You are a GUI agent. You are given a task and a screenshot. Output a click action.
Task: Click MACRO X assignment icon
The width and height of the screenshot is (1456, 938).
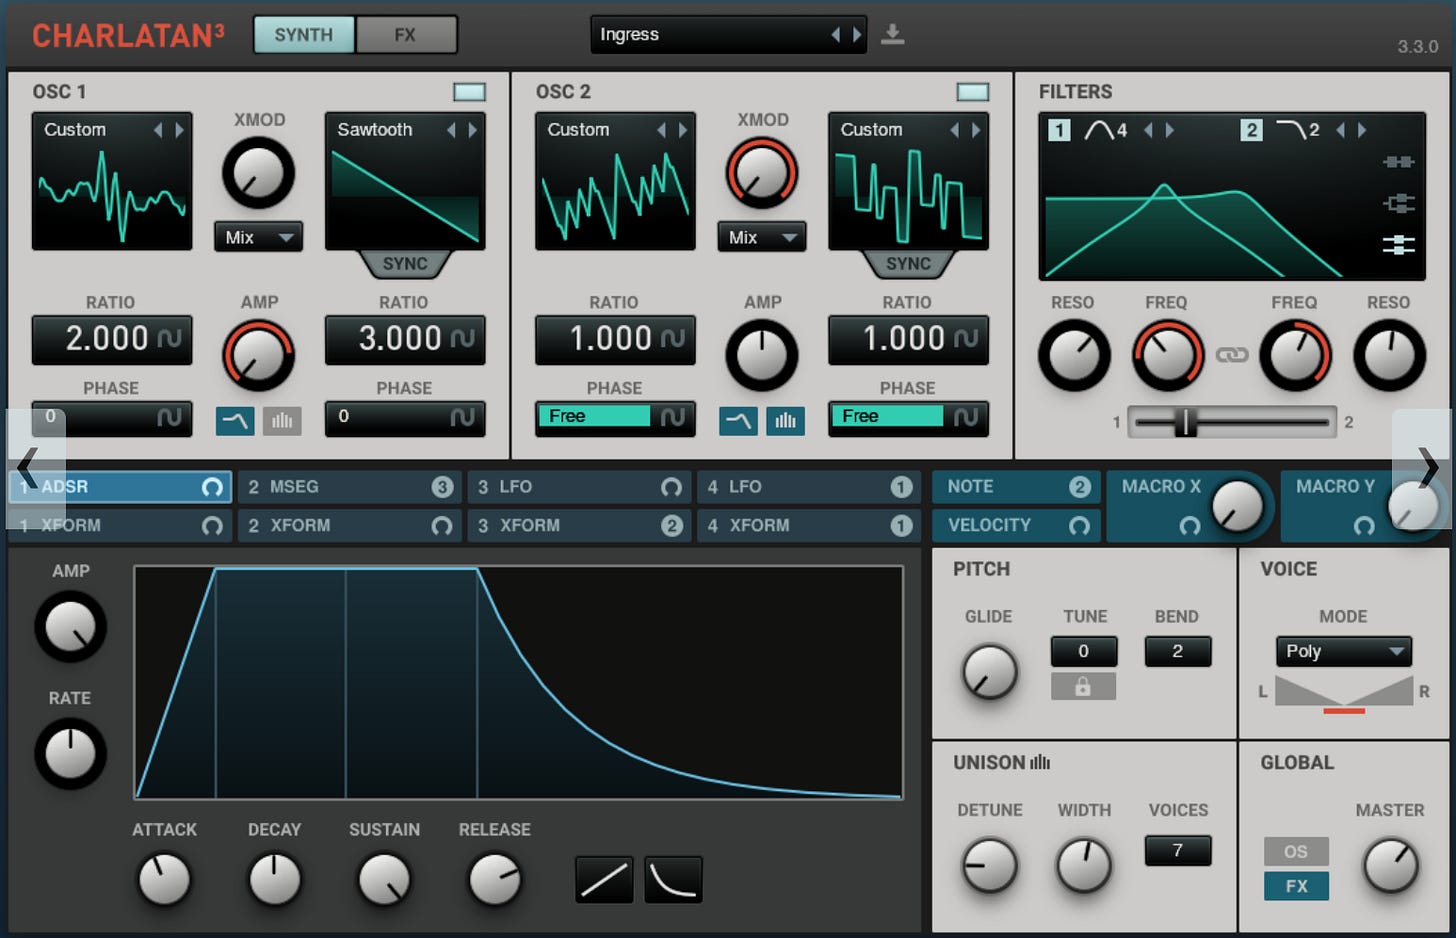point(1189,526)
